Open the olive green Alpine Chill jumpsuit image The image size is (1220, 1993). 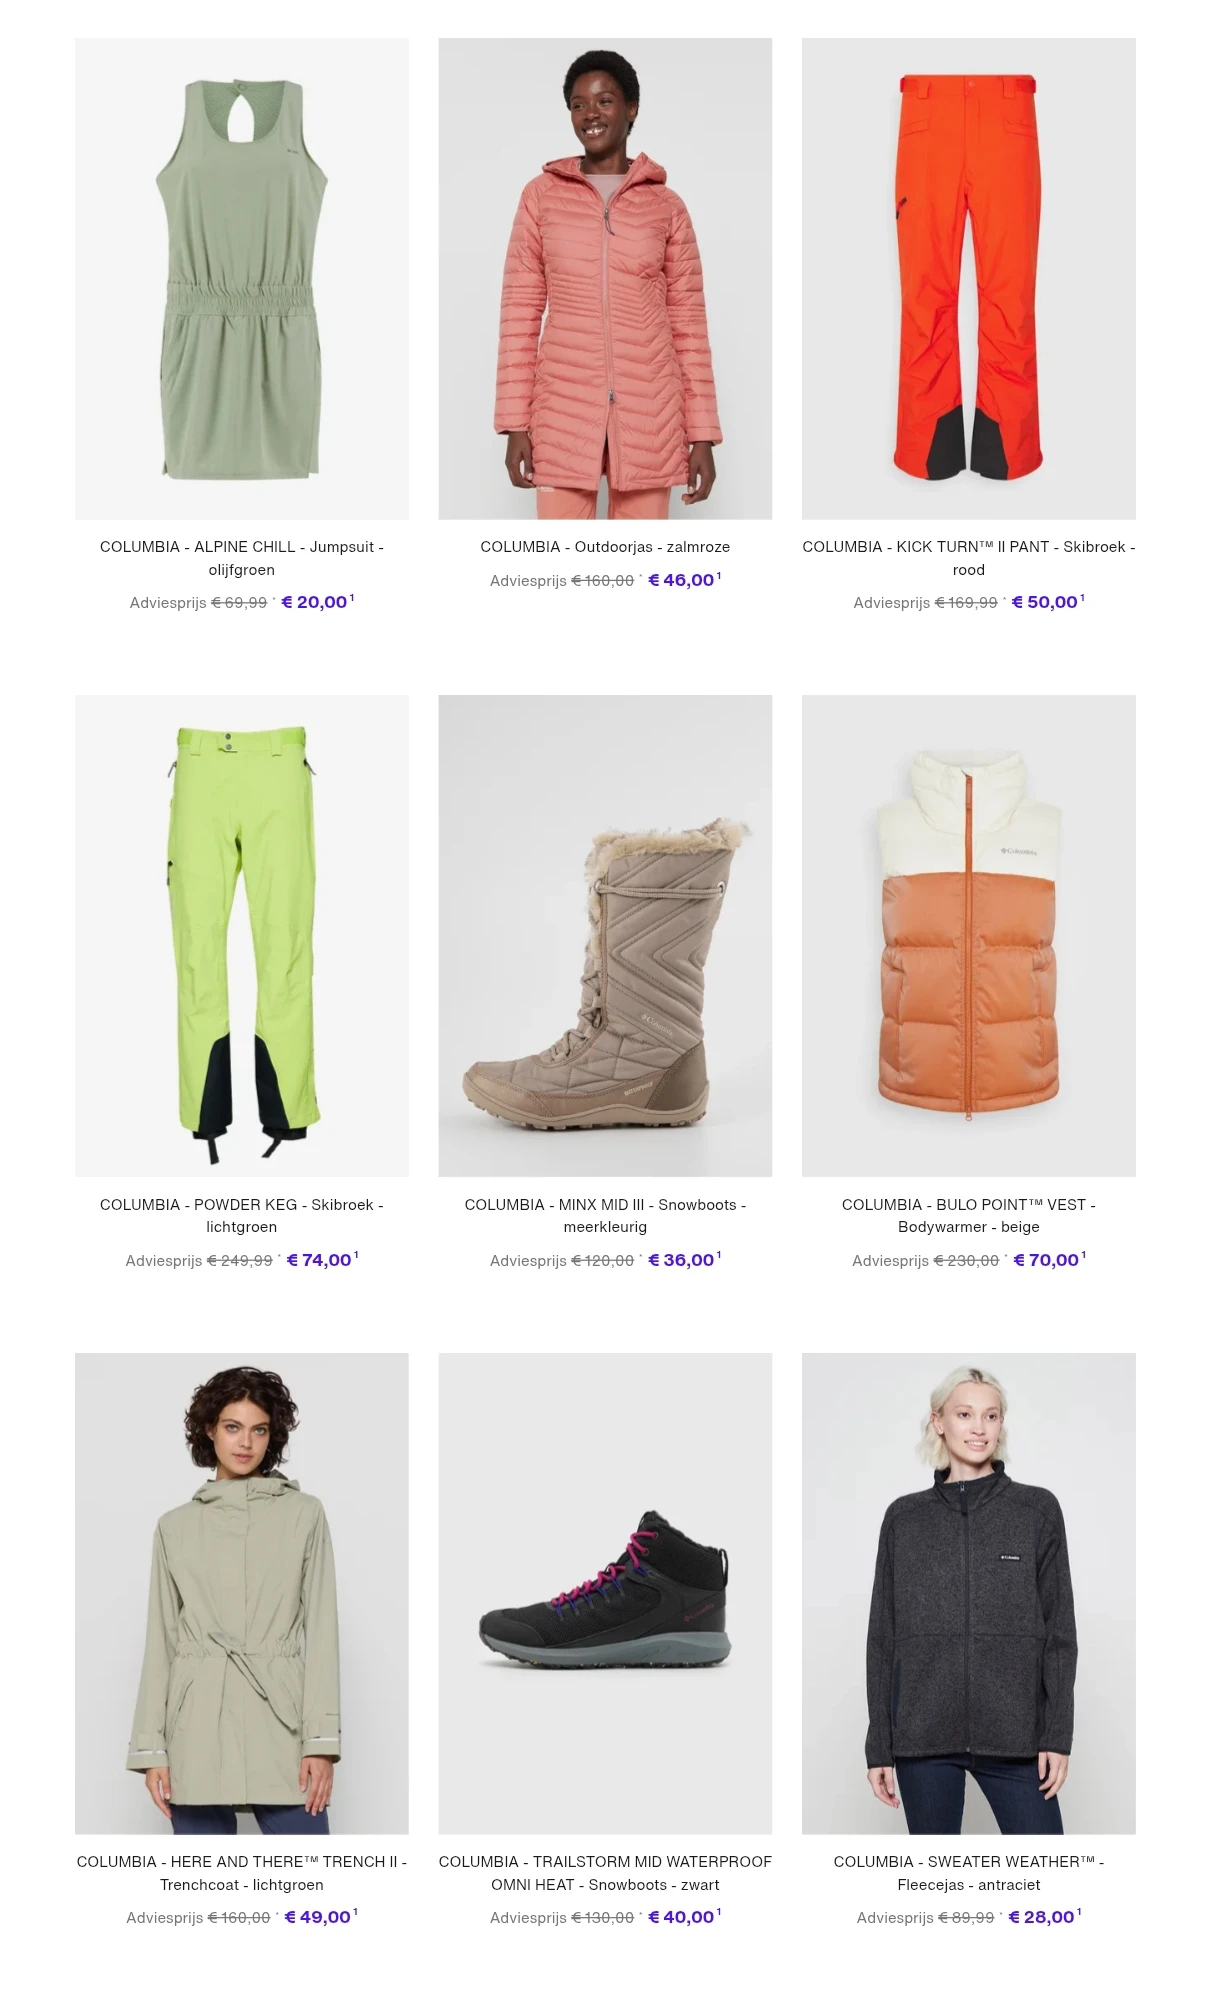(241, 278)
